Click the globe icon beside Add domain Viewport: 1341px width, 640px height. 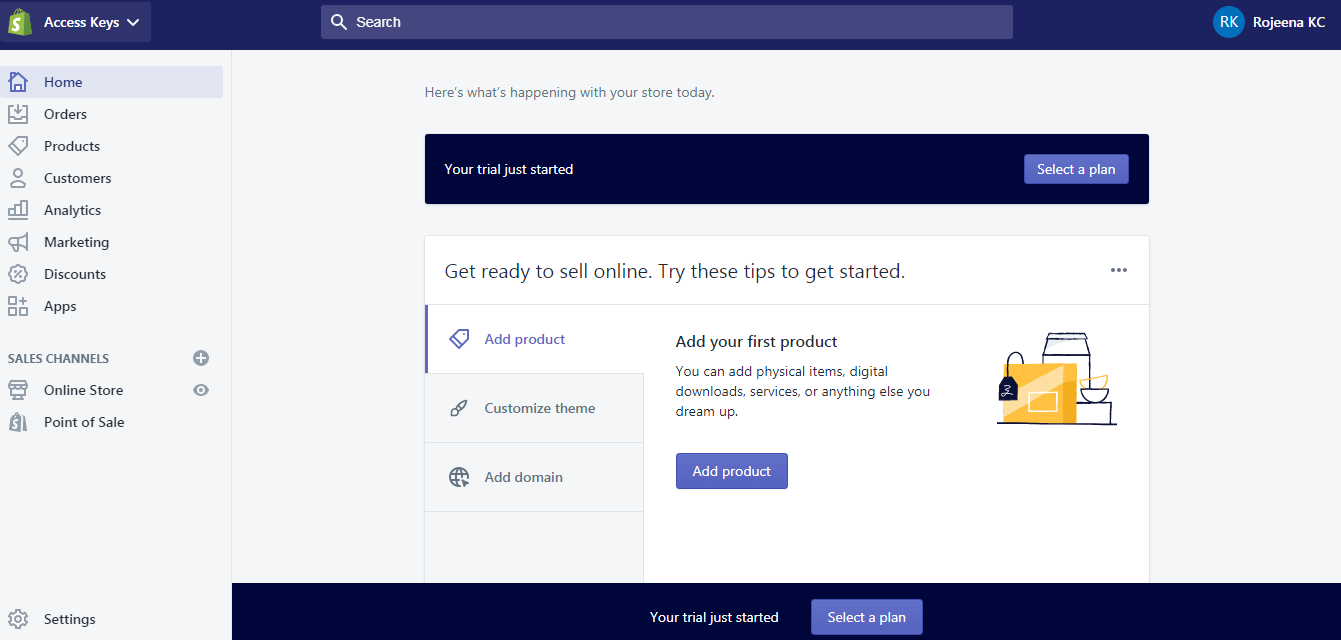point(459,477)
